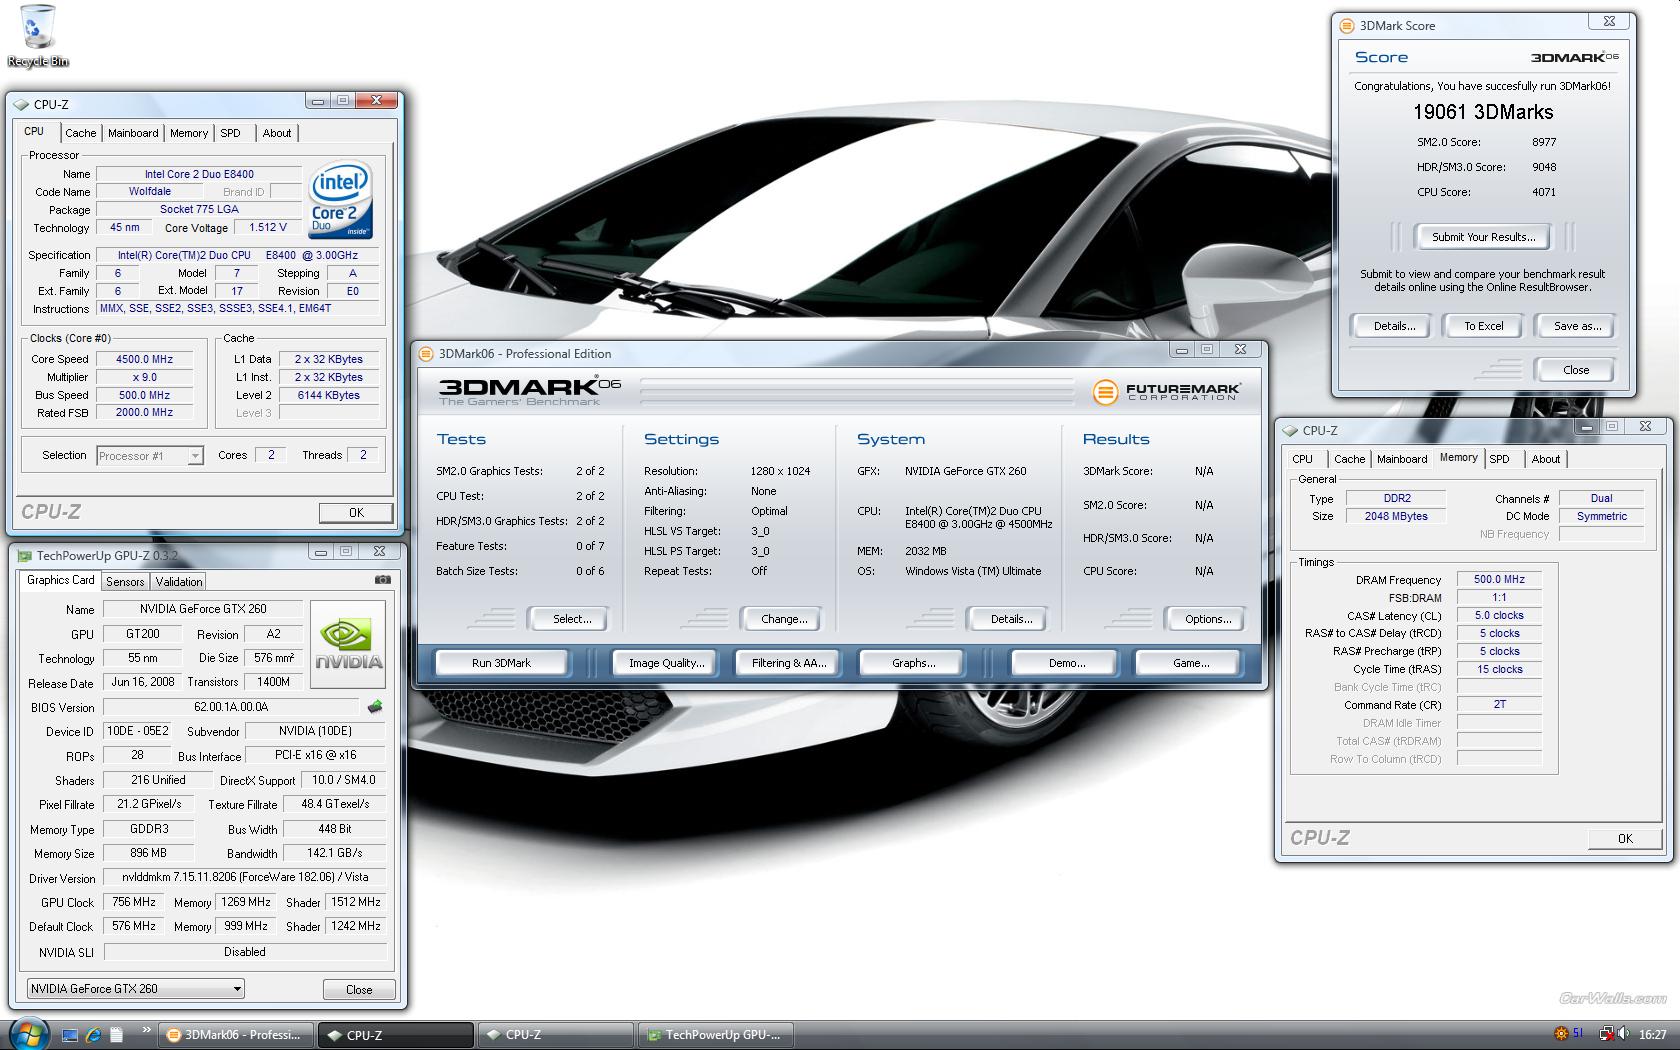Click Run 3DMark button
The height and width of the screenshot is (1050, 1680).
pos(501,663)
